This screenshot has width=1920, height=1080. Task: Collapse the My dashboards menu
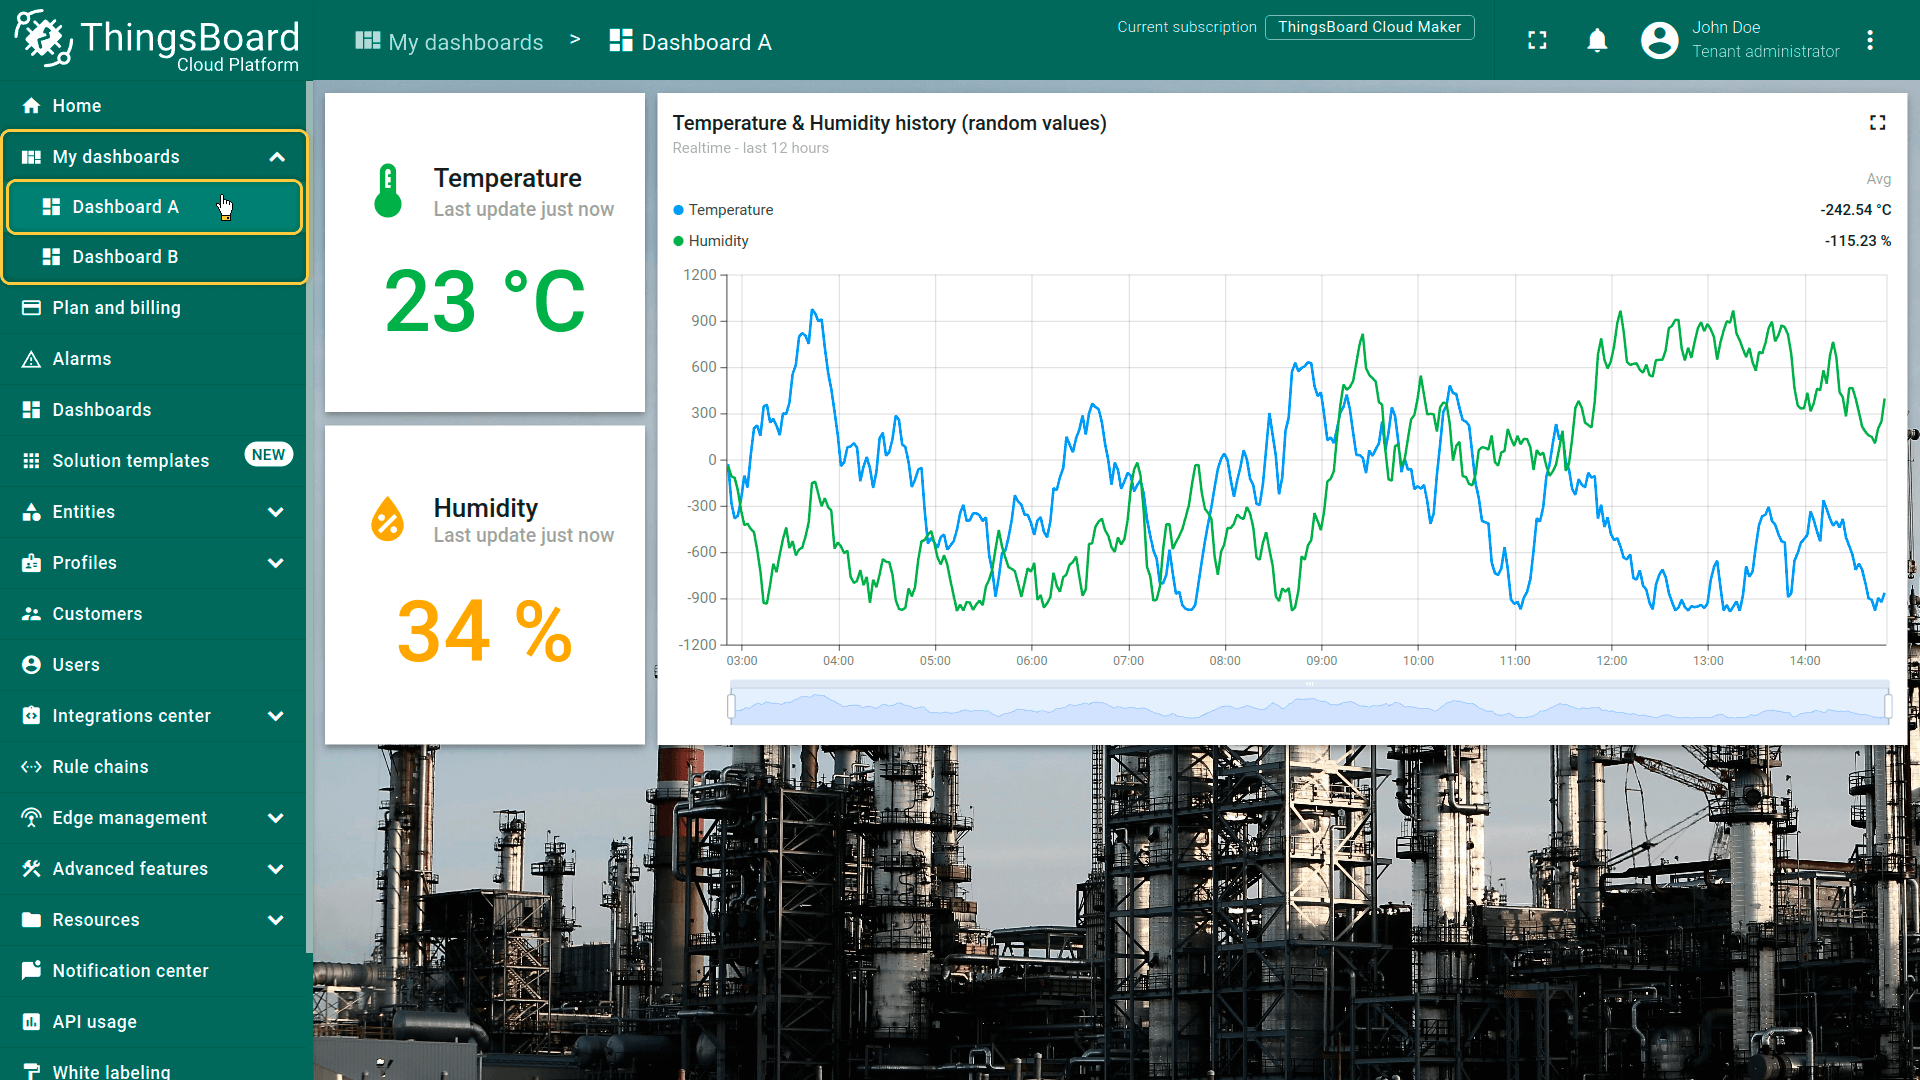(277, 157)
